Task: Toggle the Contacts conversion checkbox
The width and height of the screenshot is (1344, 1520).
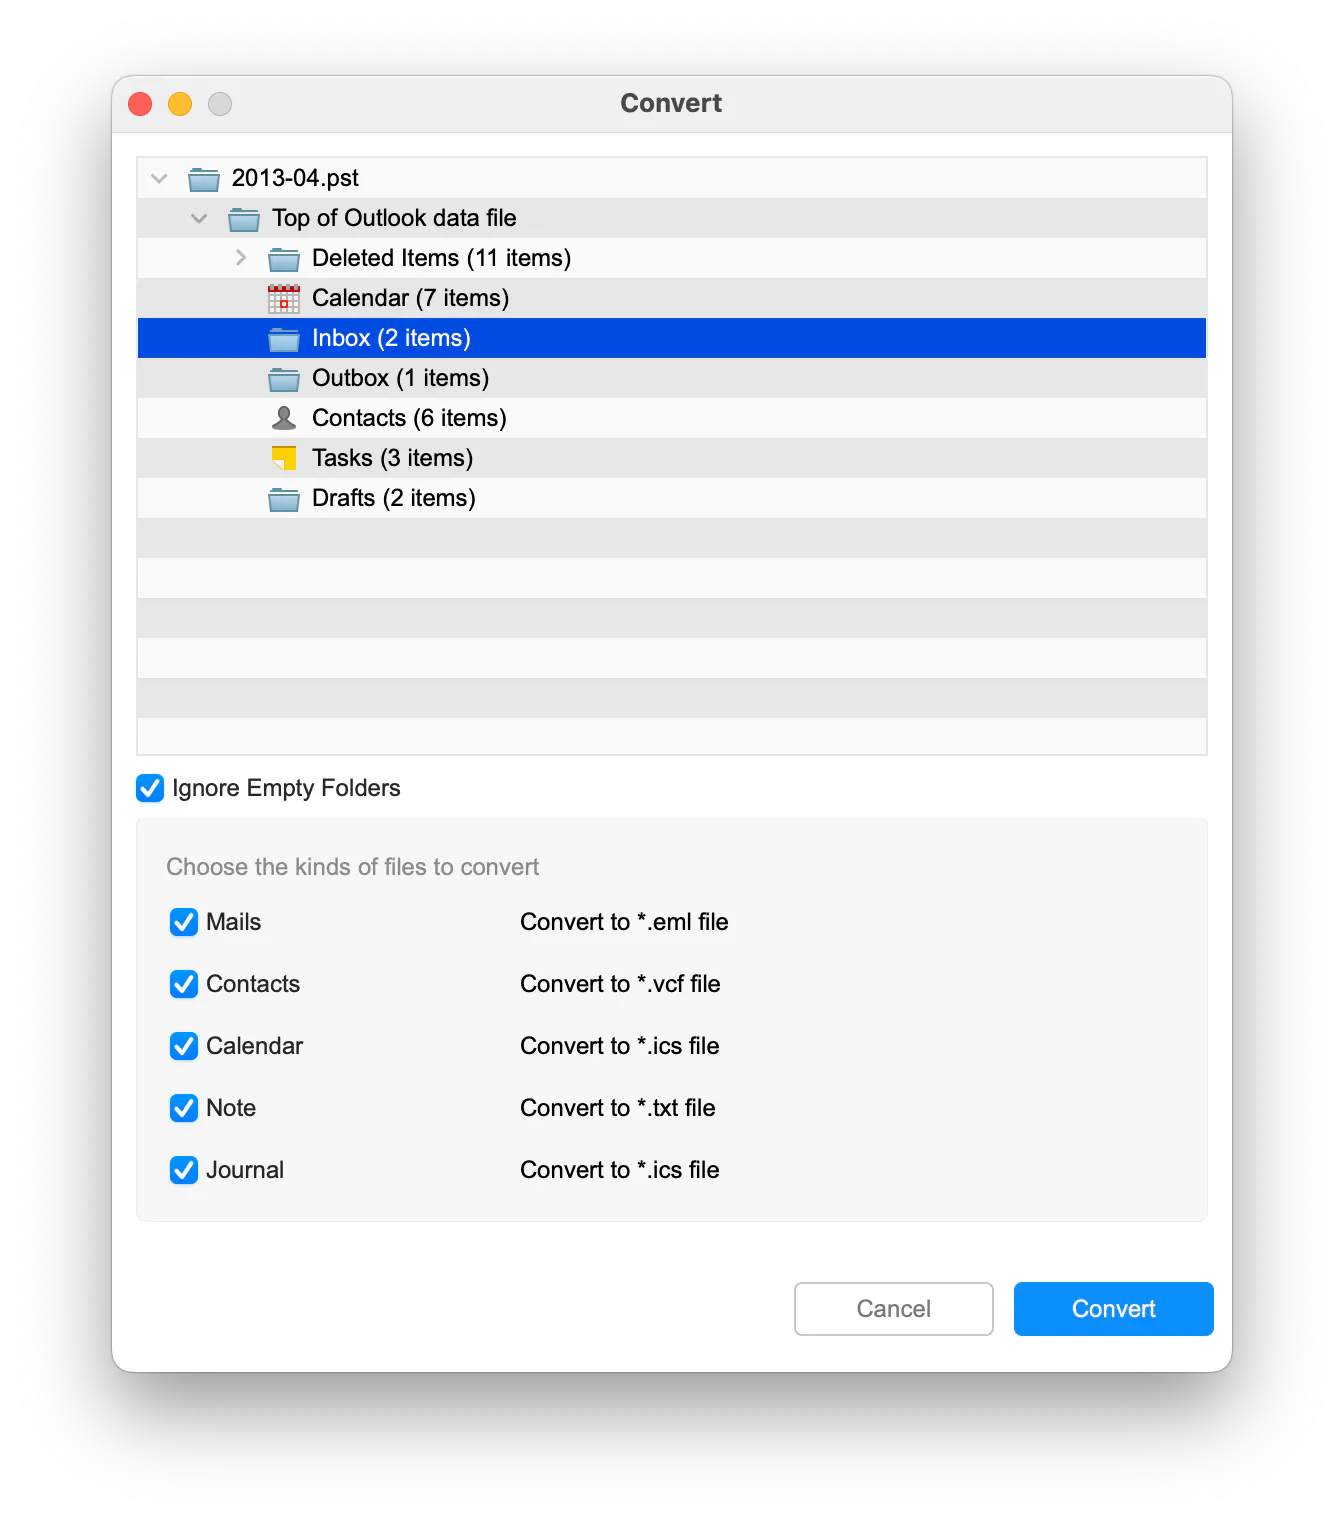Action: click(184, 984)
